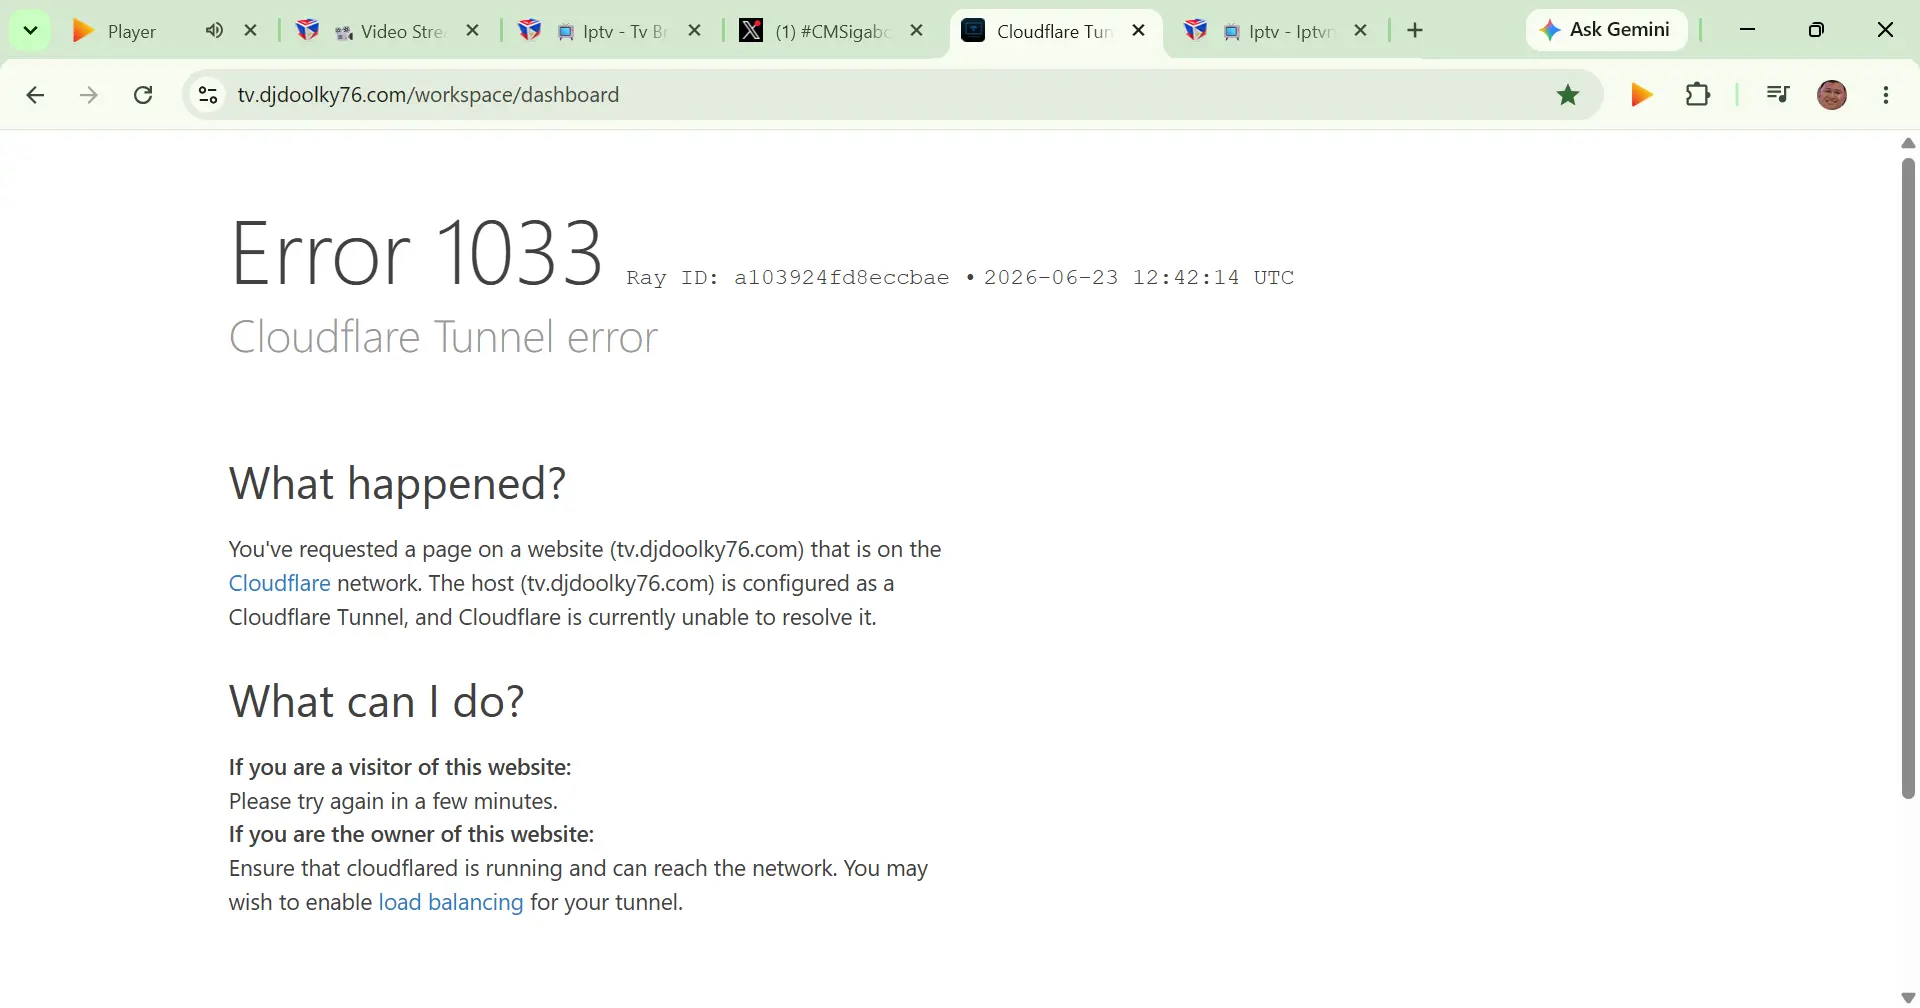The height and width of the screenshot is (1008, 1920).
Task: Reload the current page
Action: (x=143, y=95)
